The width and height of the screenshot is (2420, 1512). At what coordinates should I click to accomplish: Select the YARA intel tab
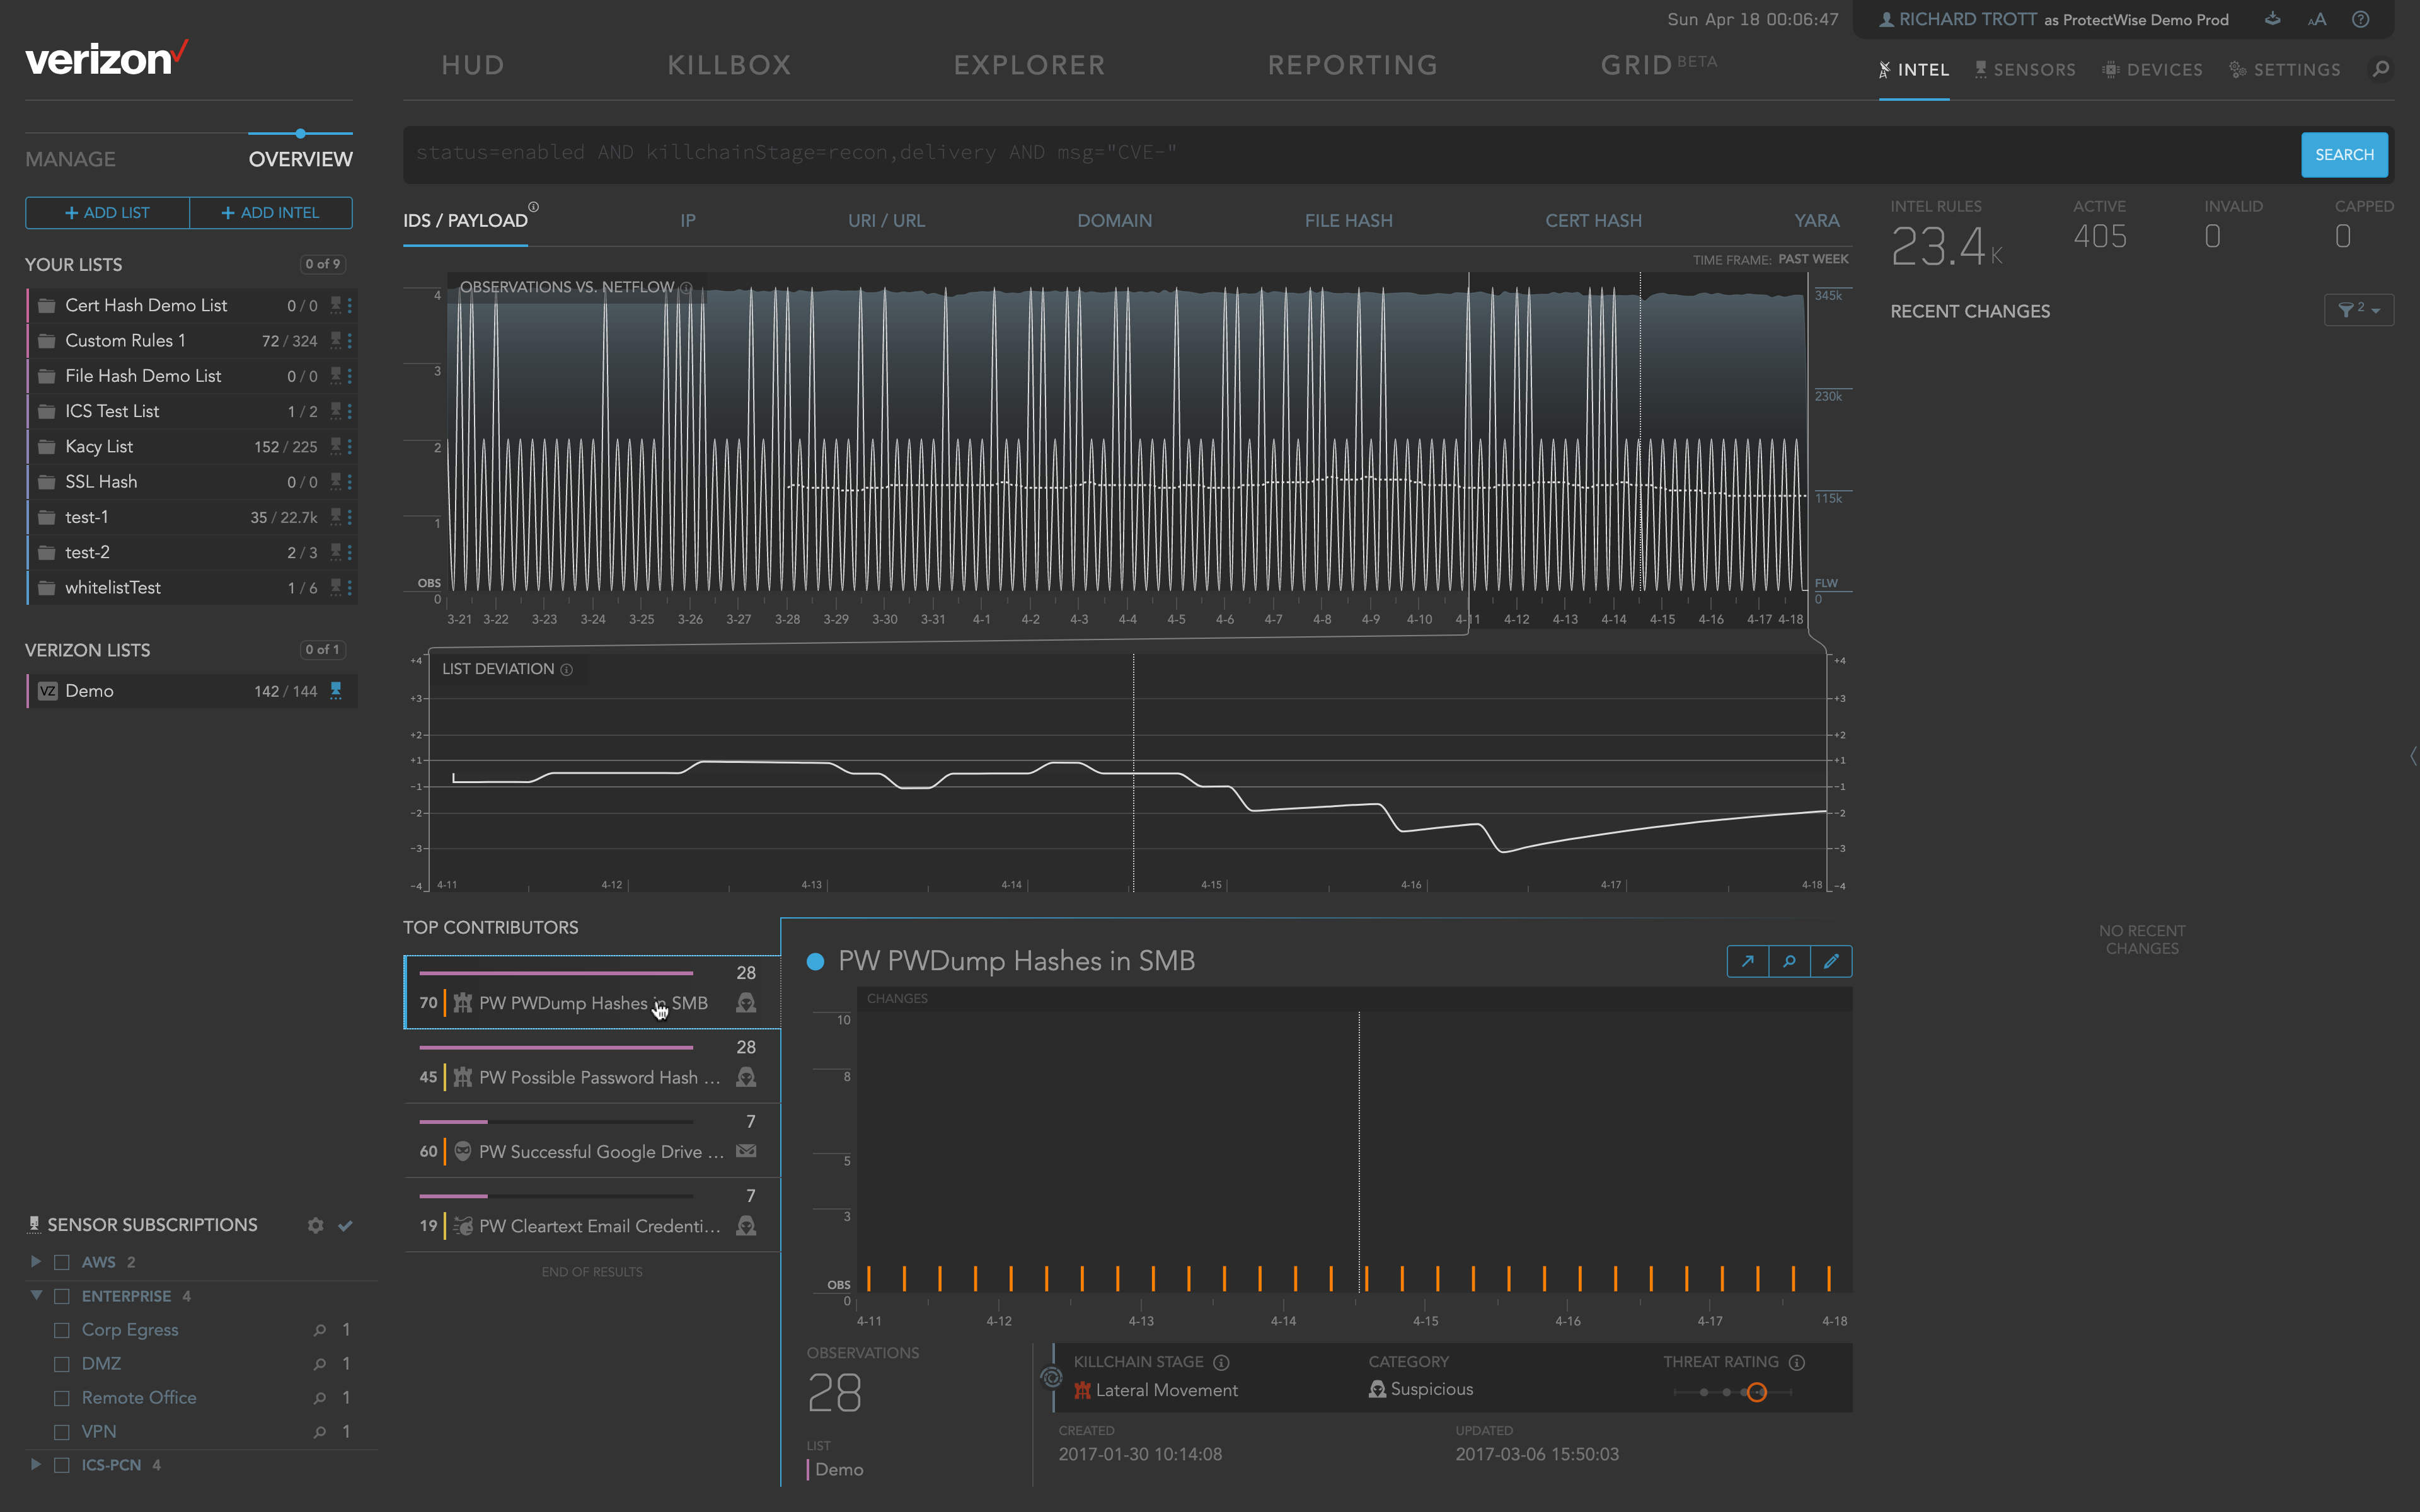pyautogui.click(x=1816, y=221)
